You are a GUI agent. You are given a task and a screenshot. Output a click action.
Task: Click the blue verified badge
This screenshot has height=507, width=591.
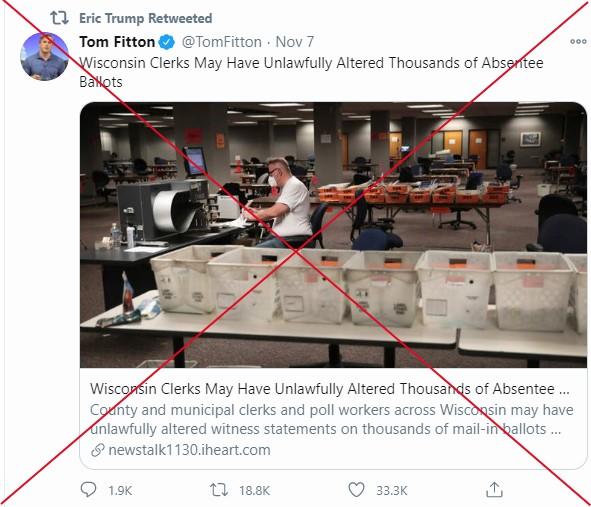tap(167, 42)
